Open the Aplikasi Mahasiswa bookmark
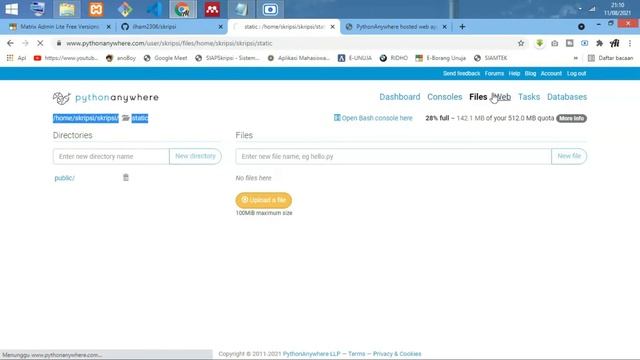Viewport: 640px width, 360px height. coord(299,58)
